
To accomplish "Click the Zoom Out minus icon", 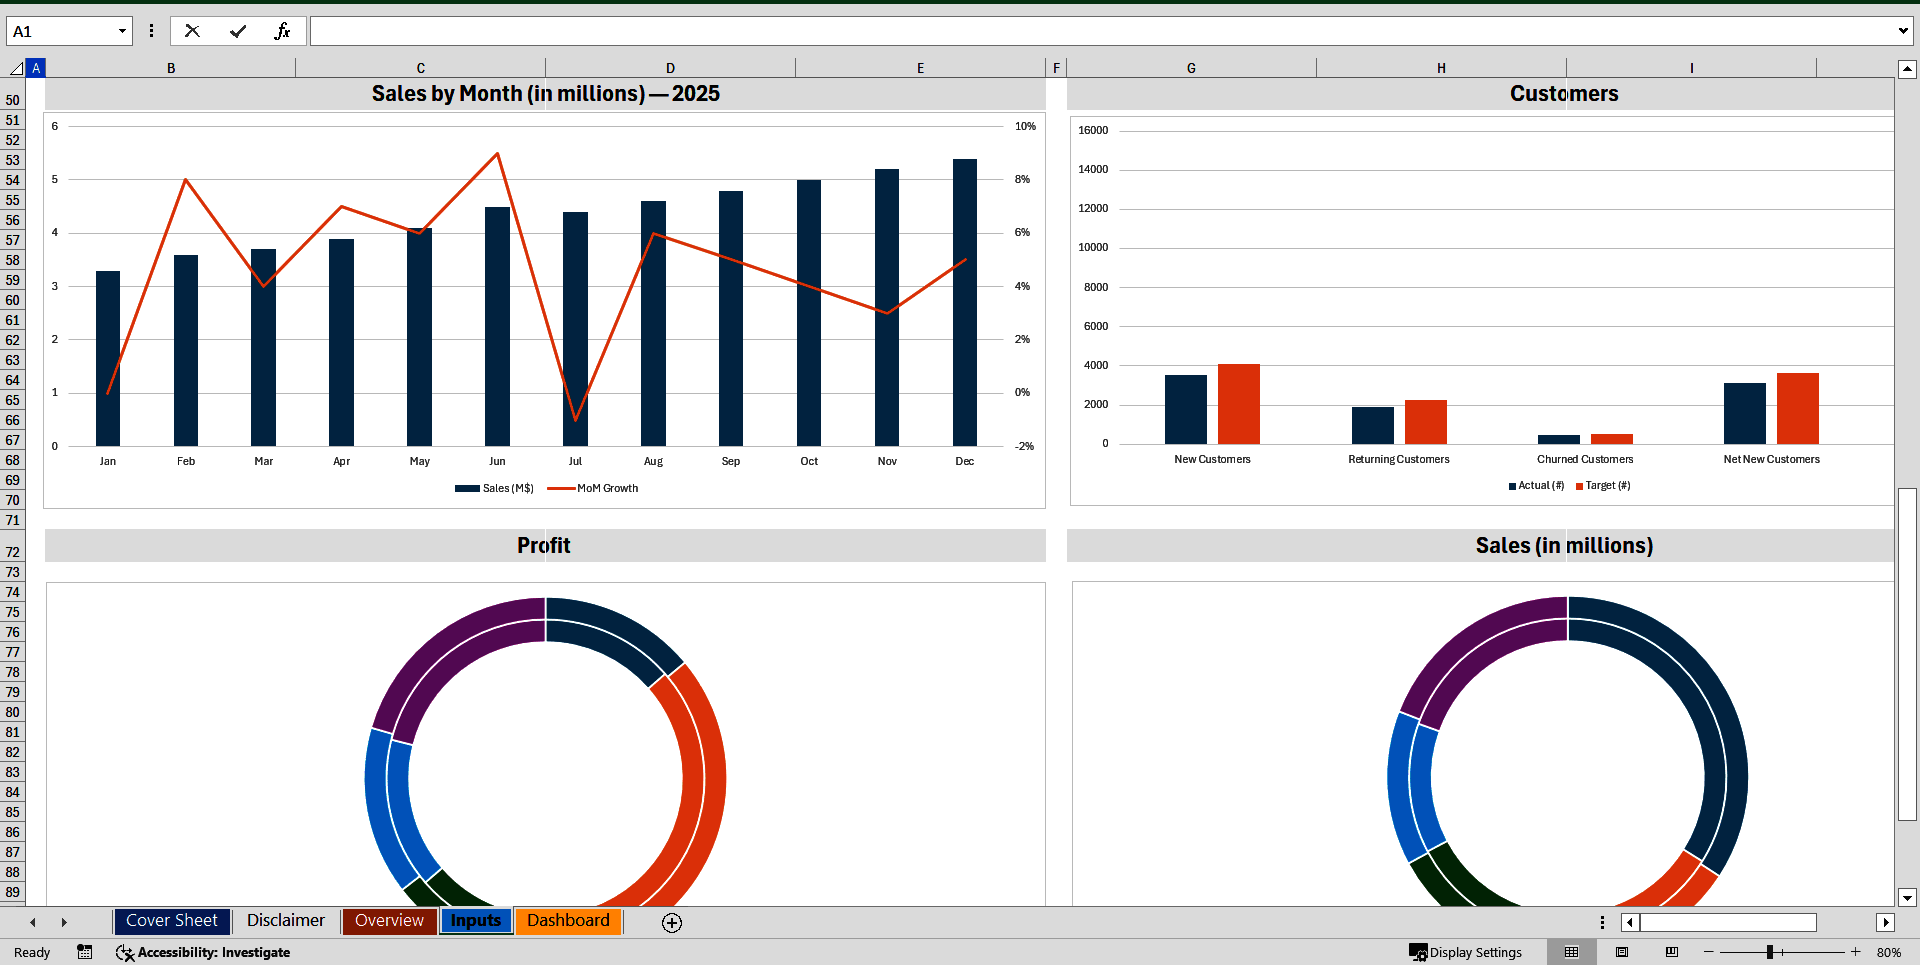I will coord(1709,952).
